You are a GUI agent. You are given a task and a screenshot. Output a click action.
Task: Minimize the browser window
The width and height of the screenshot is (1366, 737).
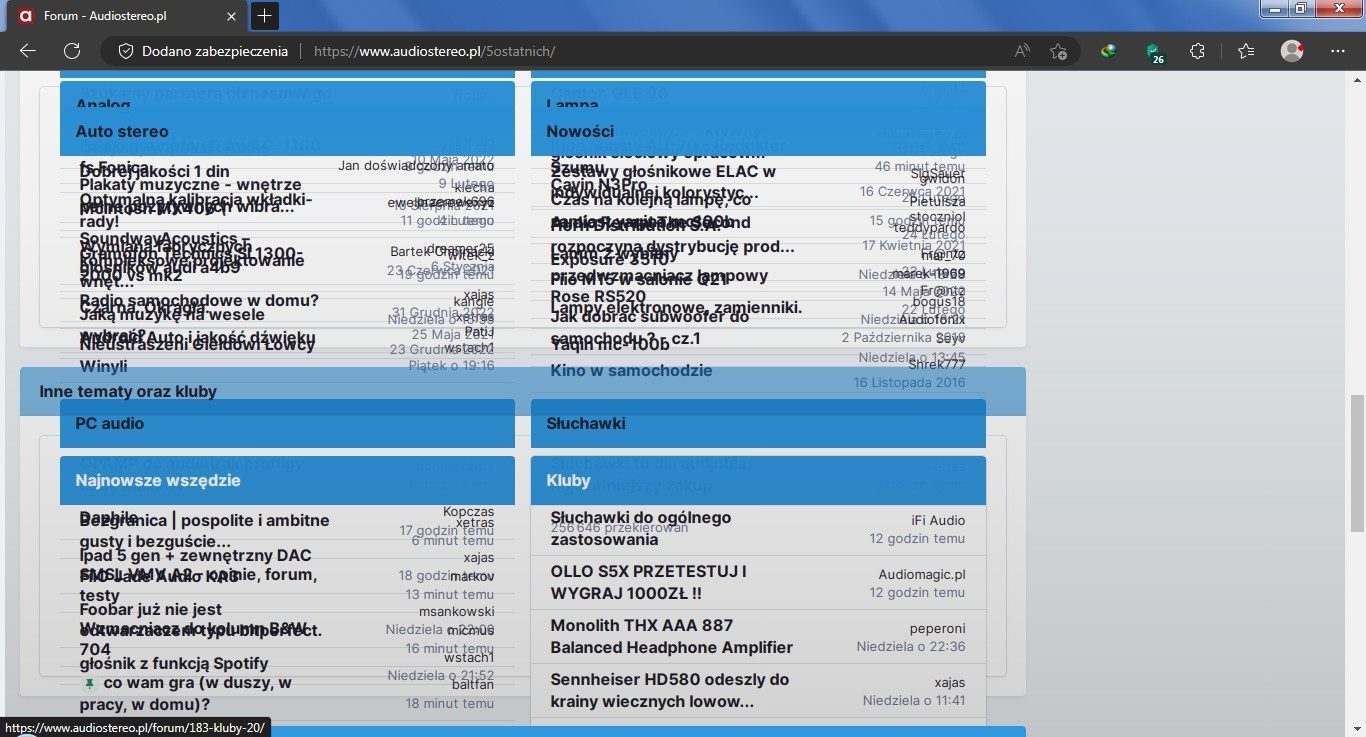pos(1274,9)
